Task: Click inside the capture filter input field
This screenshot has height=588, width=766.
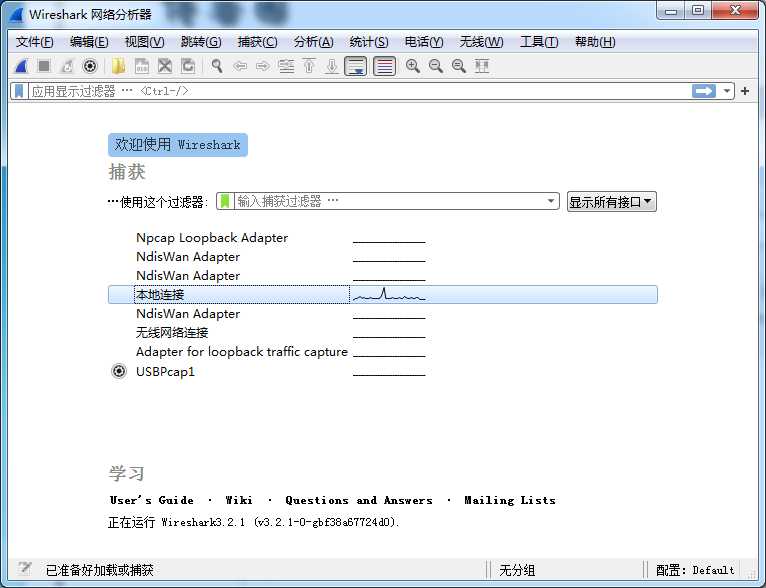Action: pyautogui.click(x=388, y=201)
